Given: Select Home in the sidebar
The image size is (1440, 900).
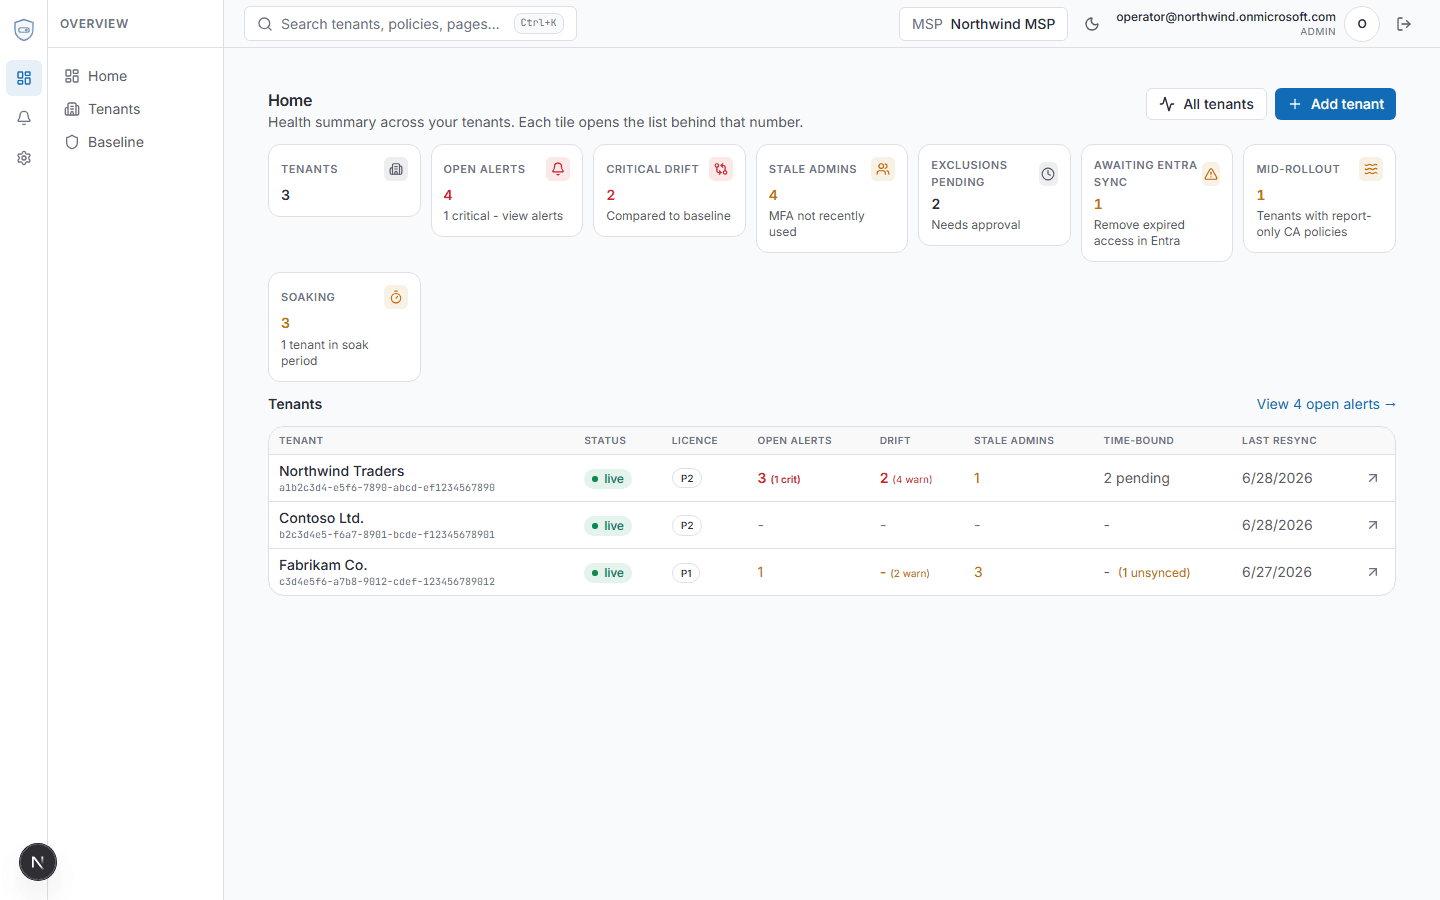Looking at the screenshot, I should [135, 76].
